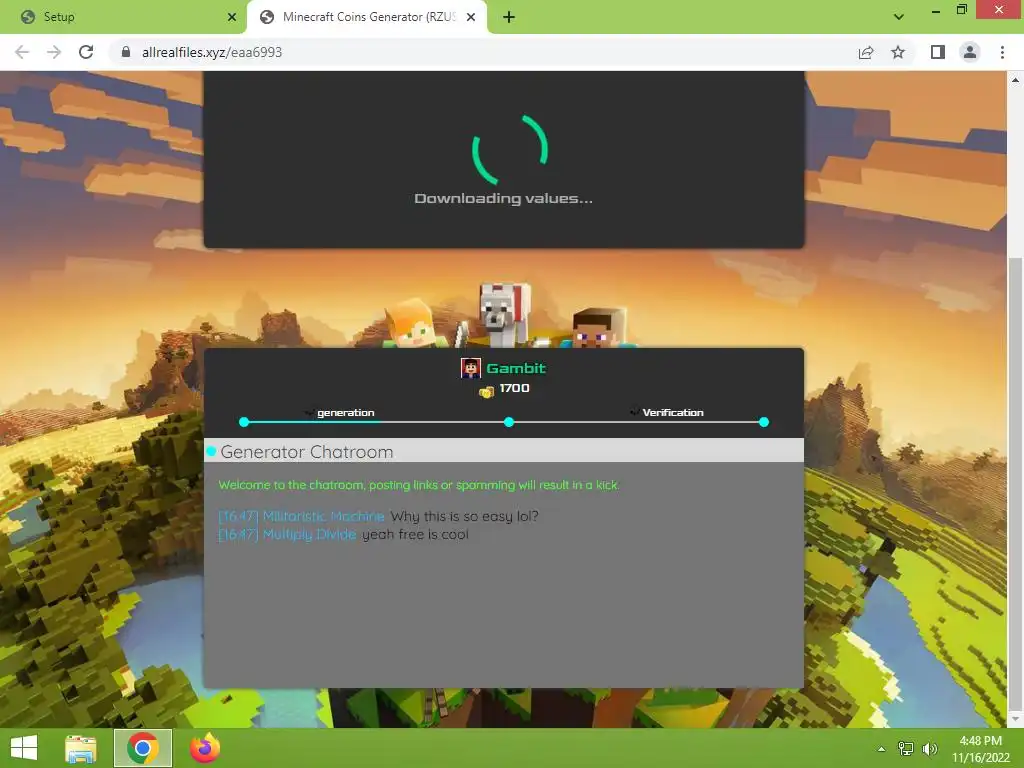Launch Firefox from the taskbar

pos(204,748)
